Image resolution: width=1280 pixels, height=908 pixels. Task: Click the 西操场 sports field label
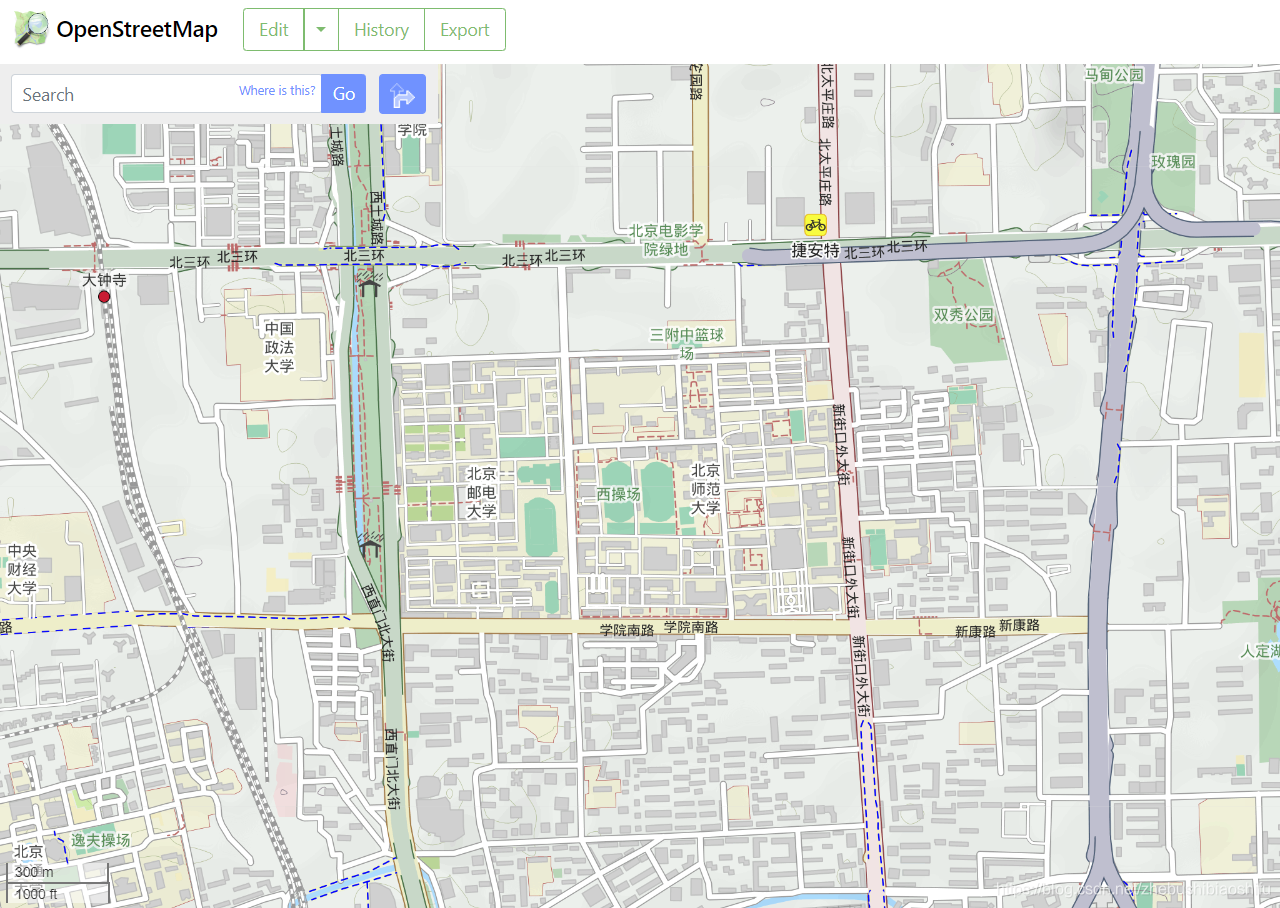[618, 494]
